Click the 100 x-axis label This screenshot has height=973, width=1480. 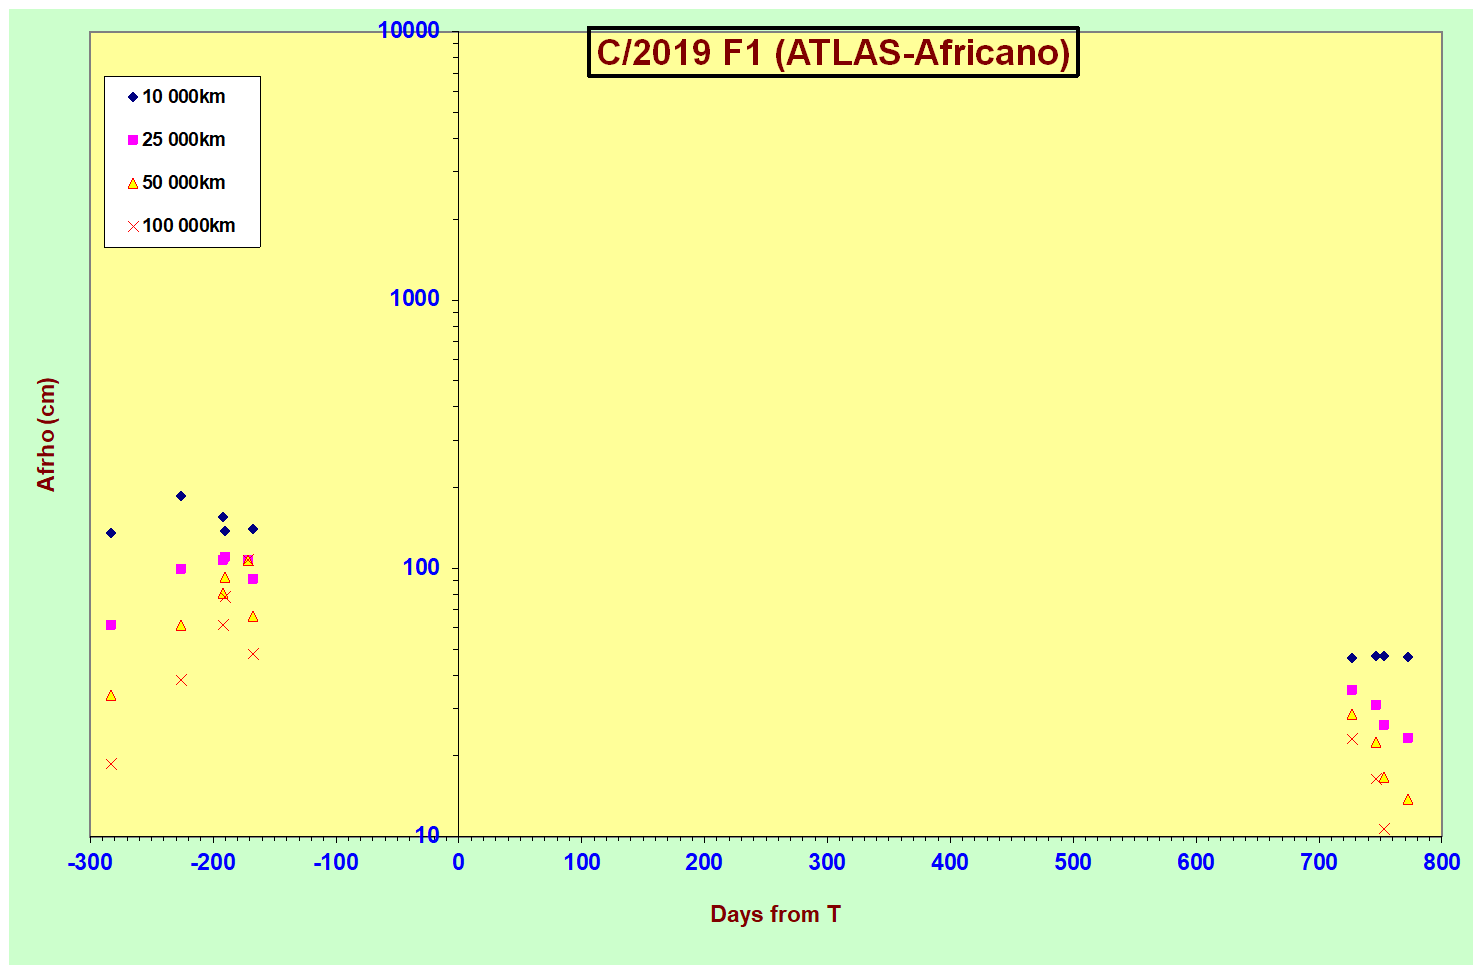[581, 863]
